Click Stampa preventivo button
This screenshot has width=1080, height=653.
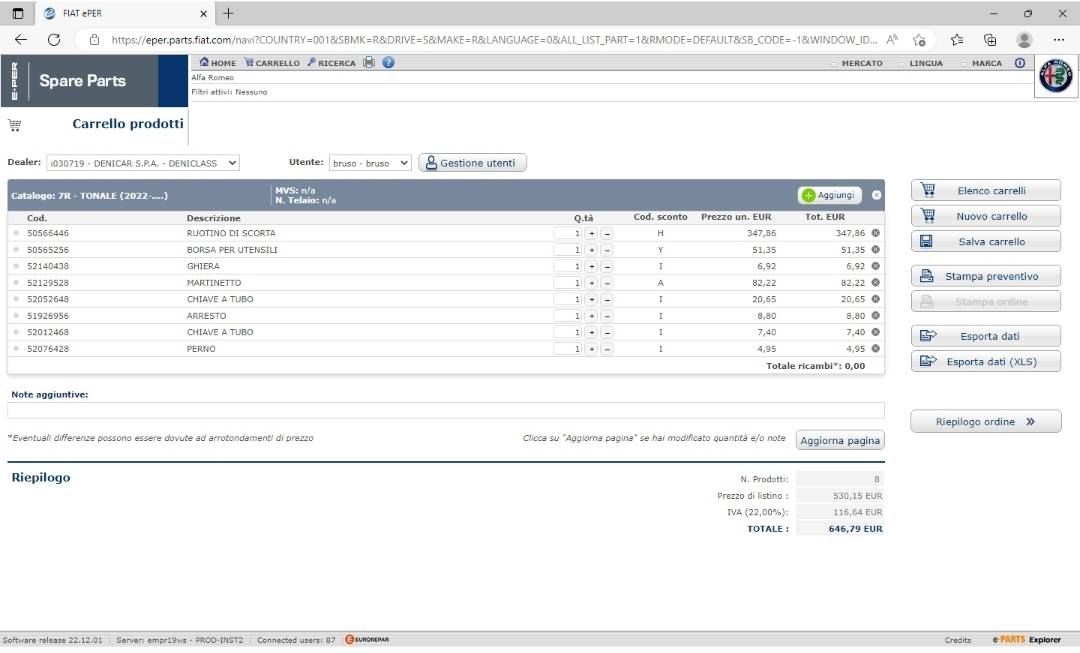point(986,276)
